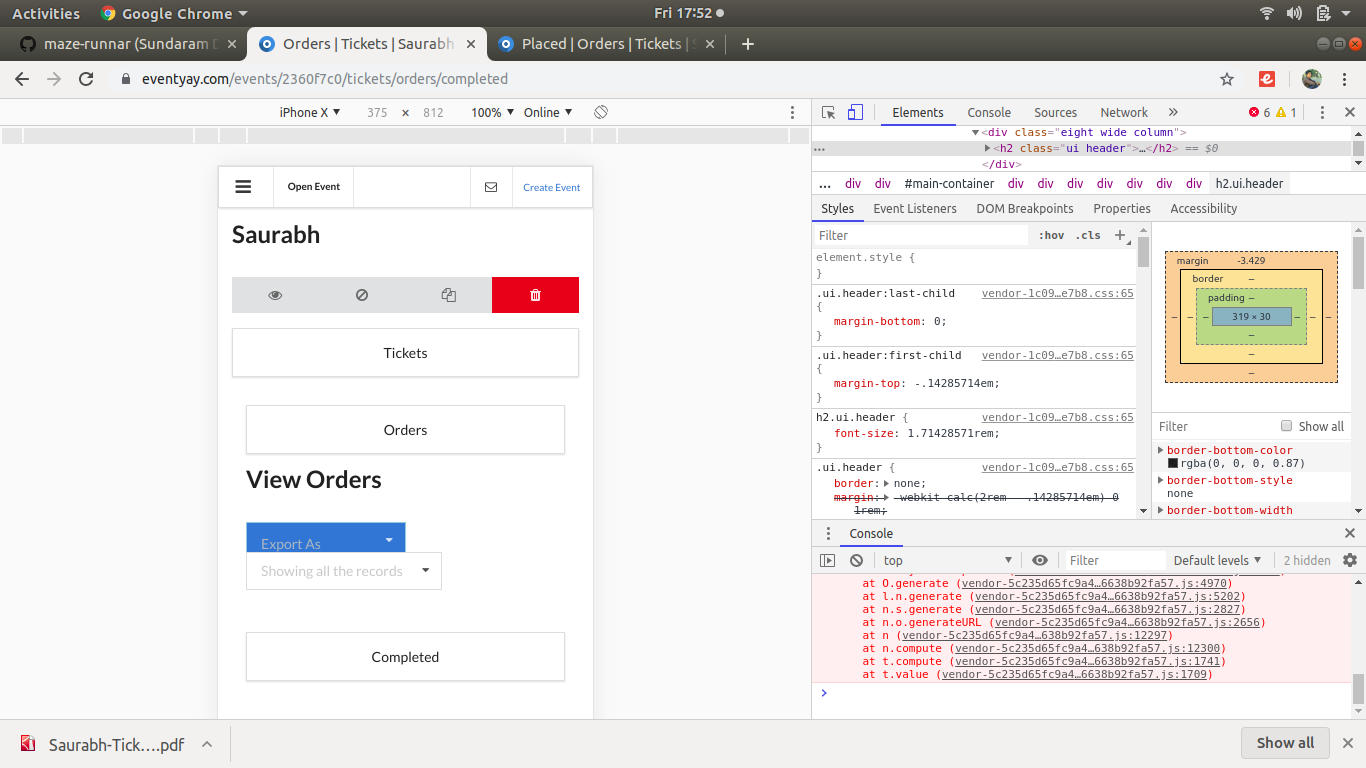
Task: Click the copy event icon button
Action: (x=448, y=295)
